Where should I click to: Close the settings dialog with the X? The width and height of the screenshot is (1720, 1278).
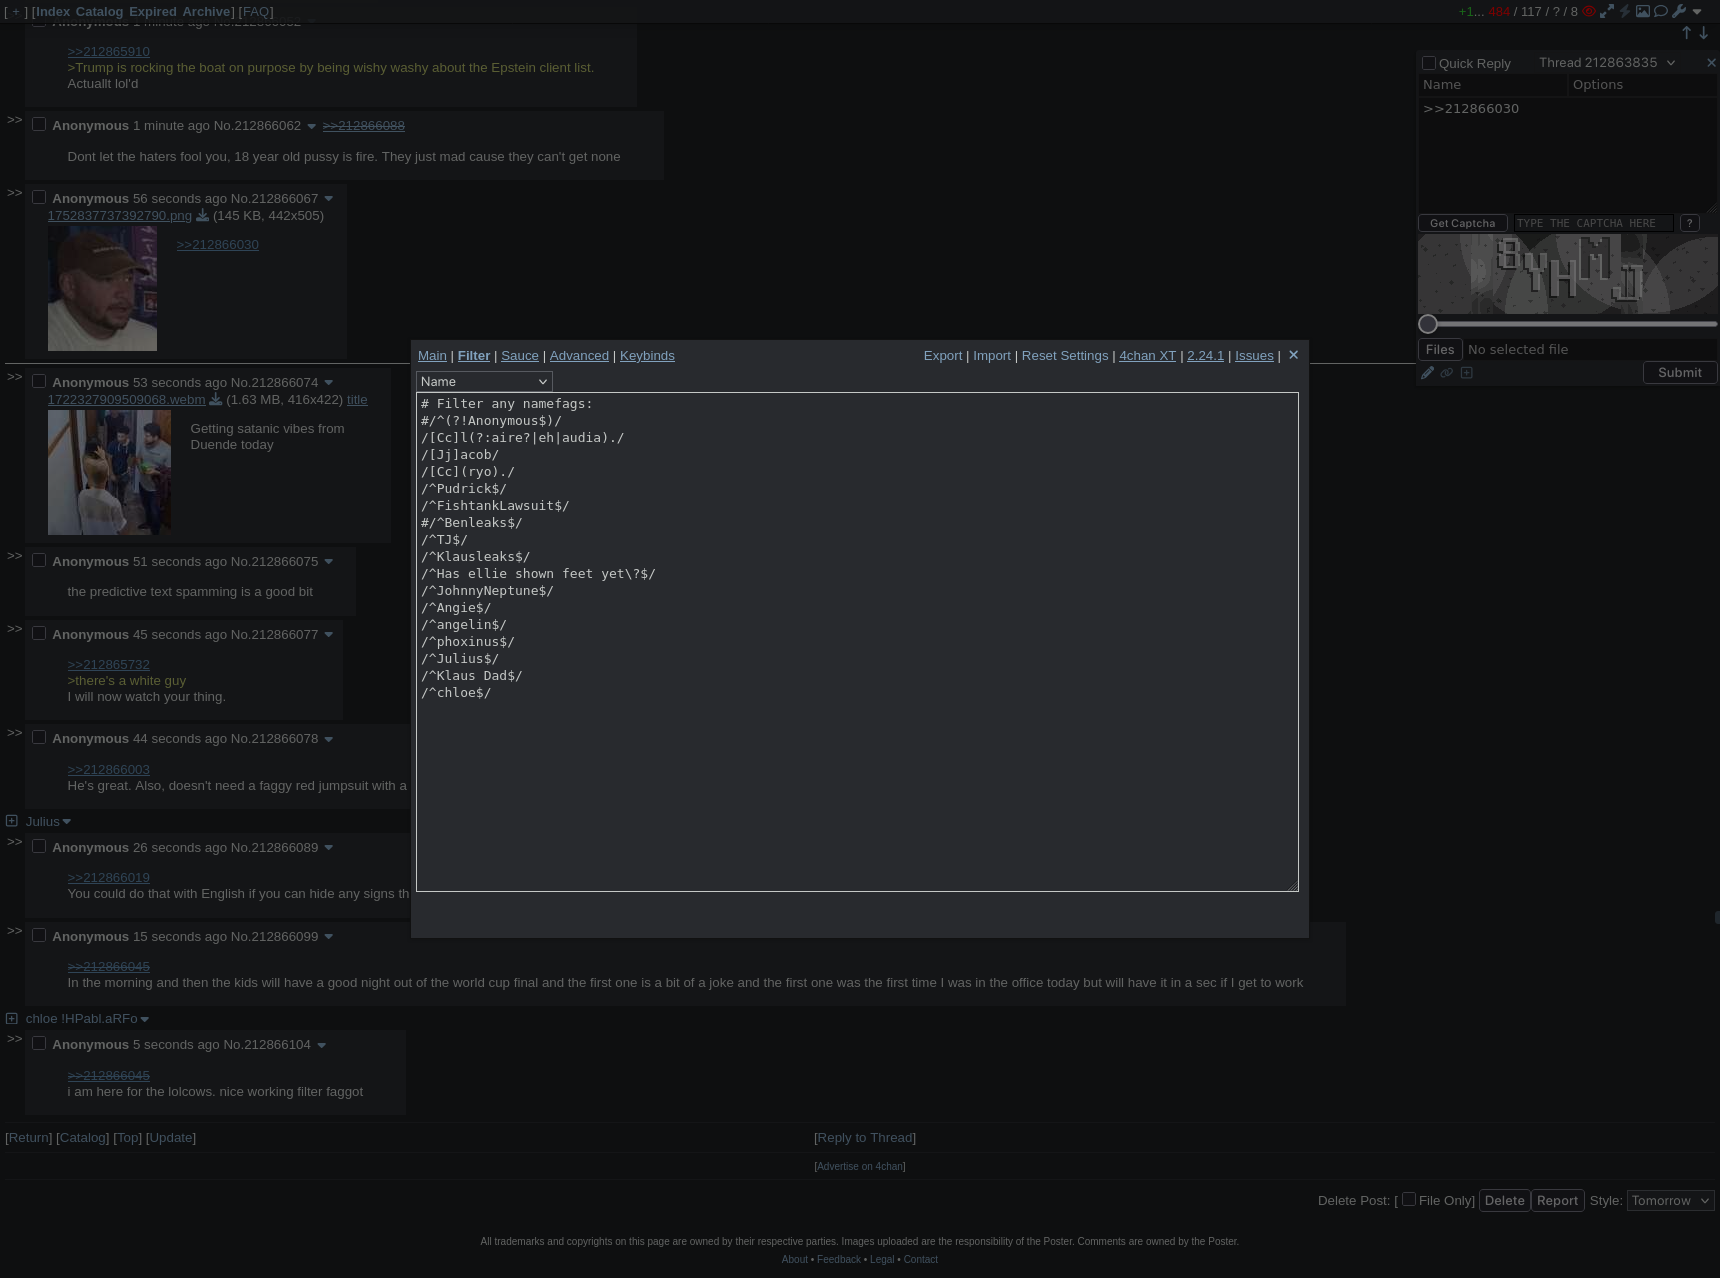pyautogui.click(x=1293, y=355)
